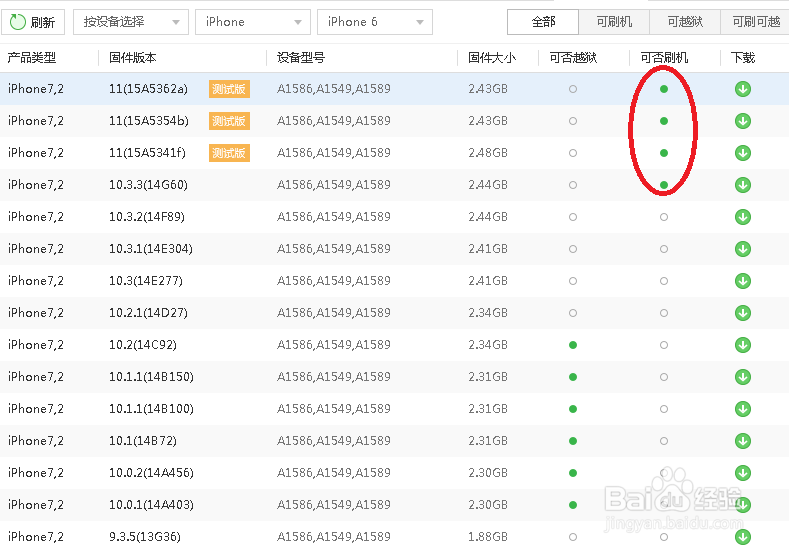Switch to the 可刷机 tab
The height and width of the screenshot is (551, 789).
click(x=614, y=22)
